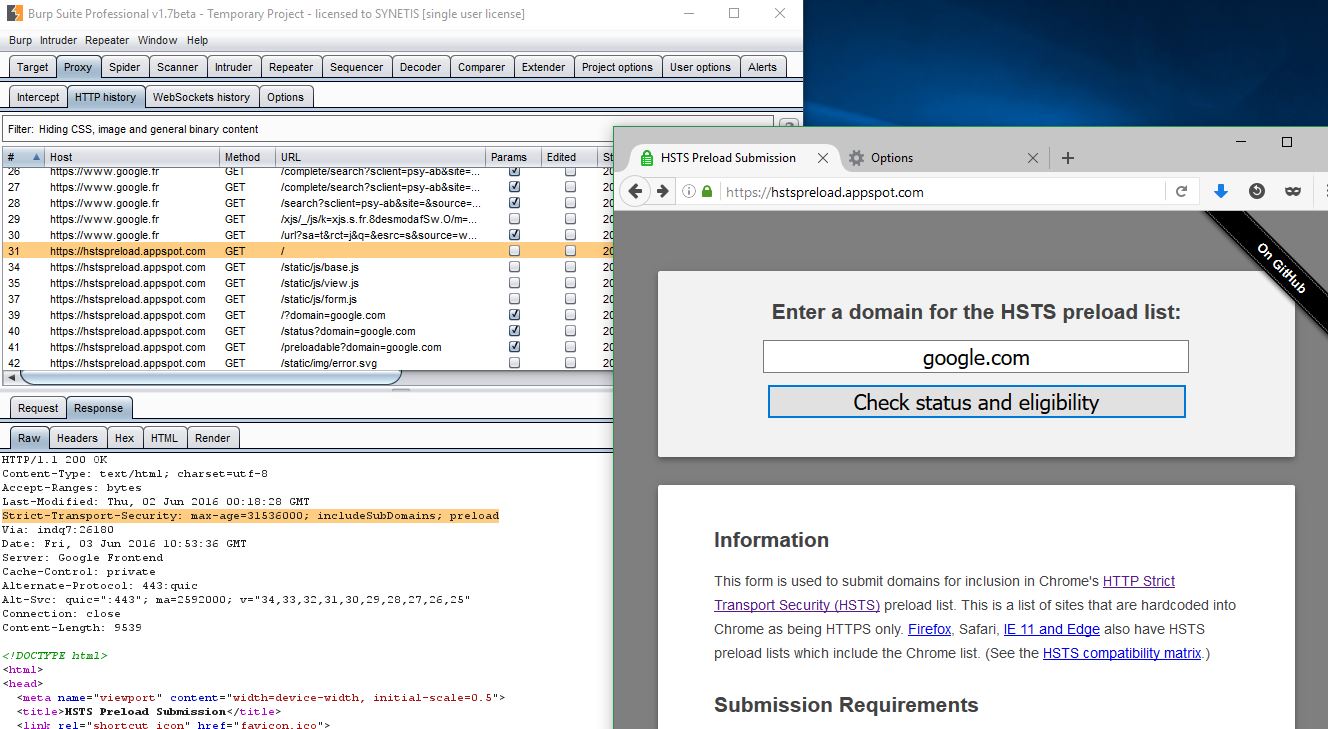Switch to the Extender tab

pos(543,67)
